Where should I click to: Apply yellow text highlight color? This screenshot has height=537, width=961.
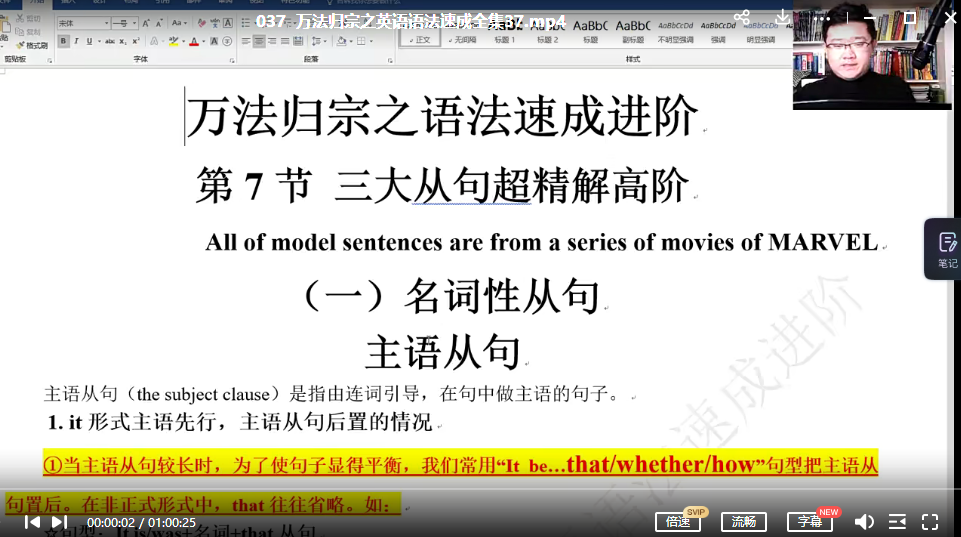click(173, 41)
